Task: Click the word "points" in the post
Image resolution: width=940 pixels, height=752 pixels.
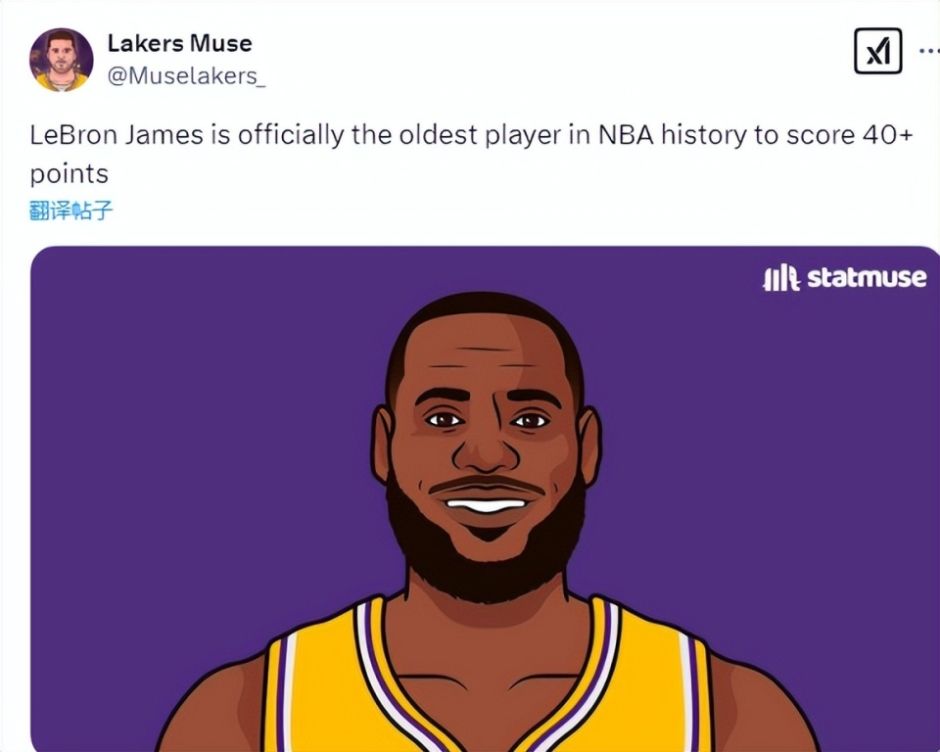Action: tap(69, 173)
